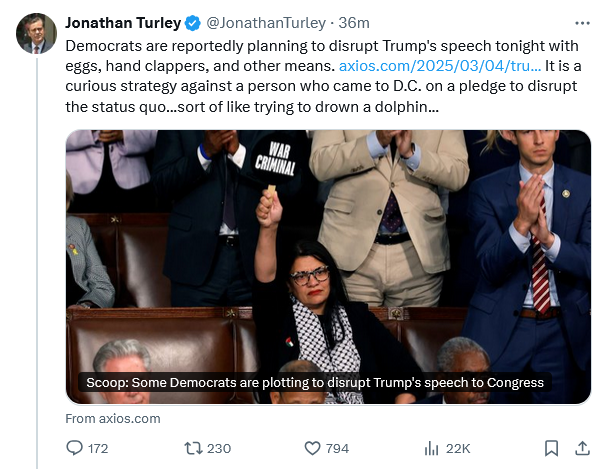Follow the axios.com/2025/03/04 link in the text
Screen dimensions: 609x469
tap(441, 65)
